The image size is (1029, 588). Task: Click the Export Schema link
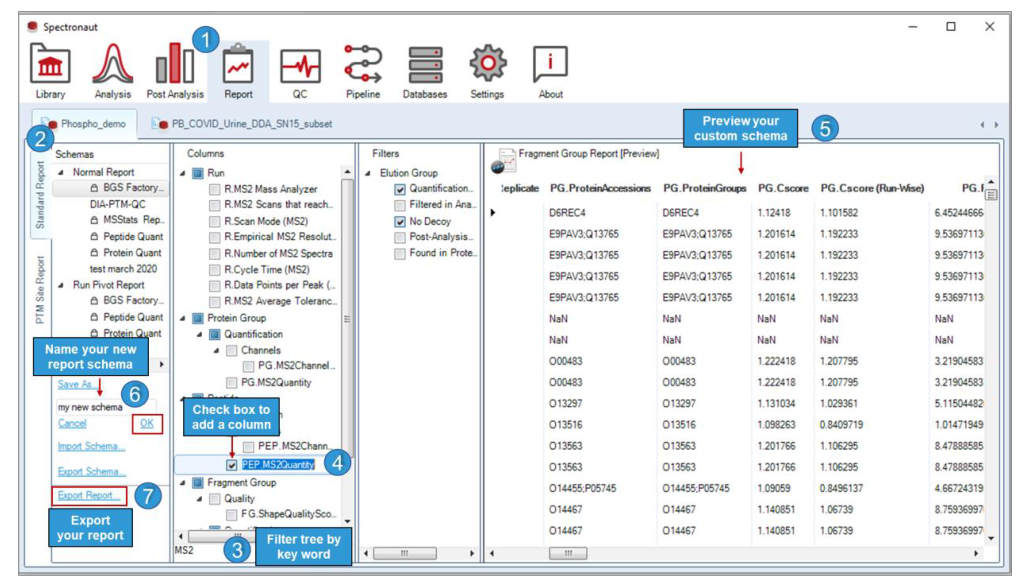tap(91, 472)
